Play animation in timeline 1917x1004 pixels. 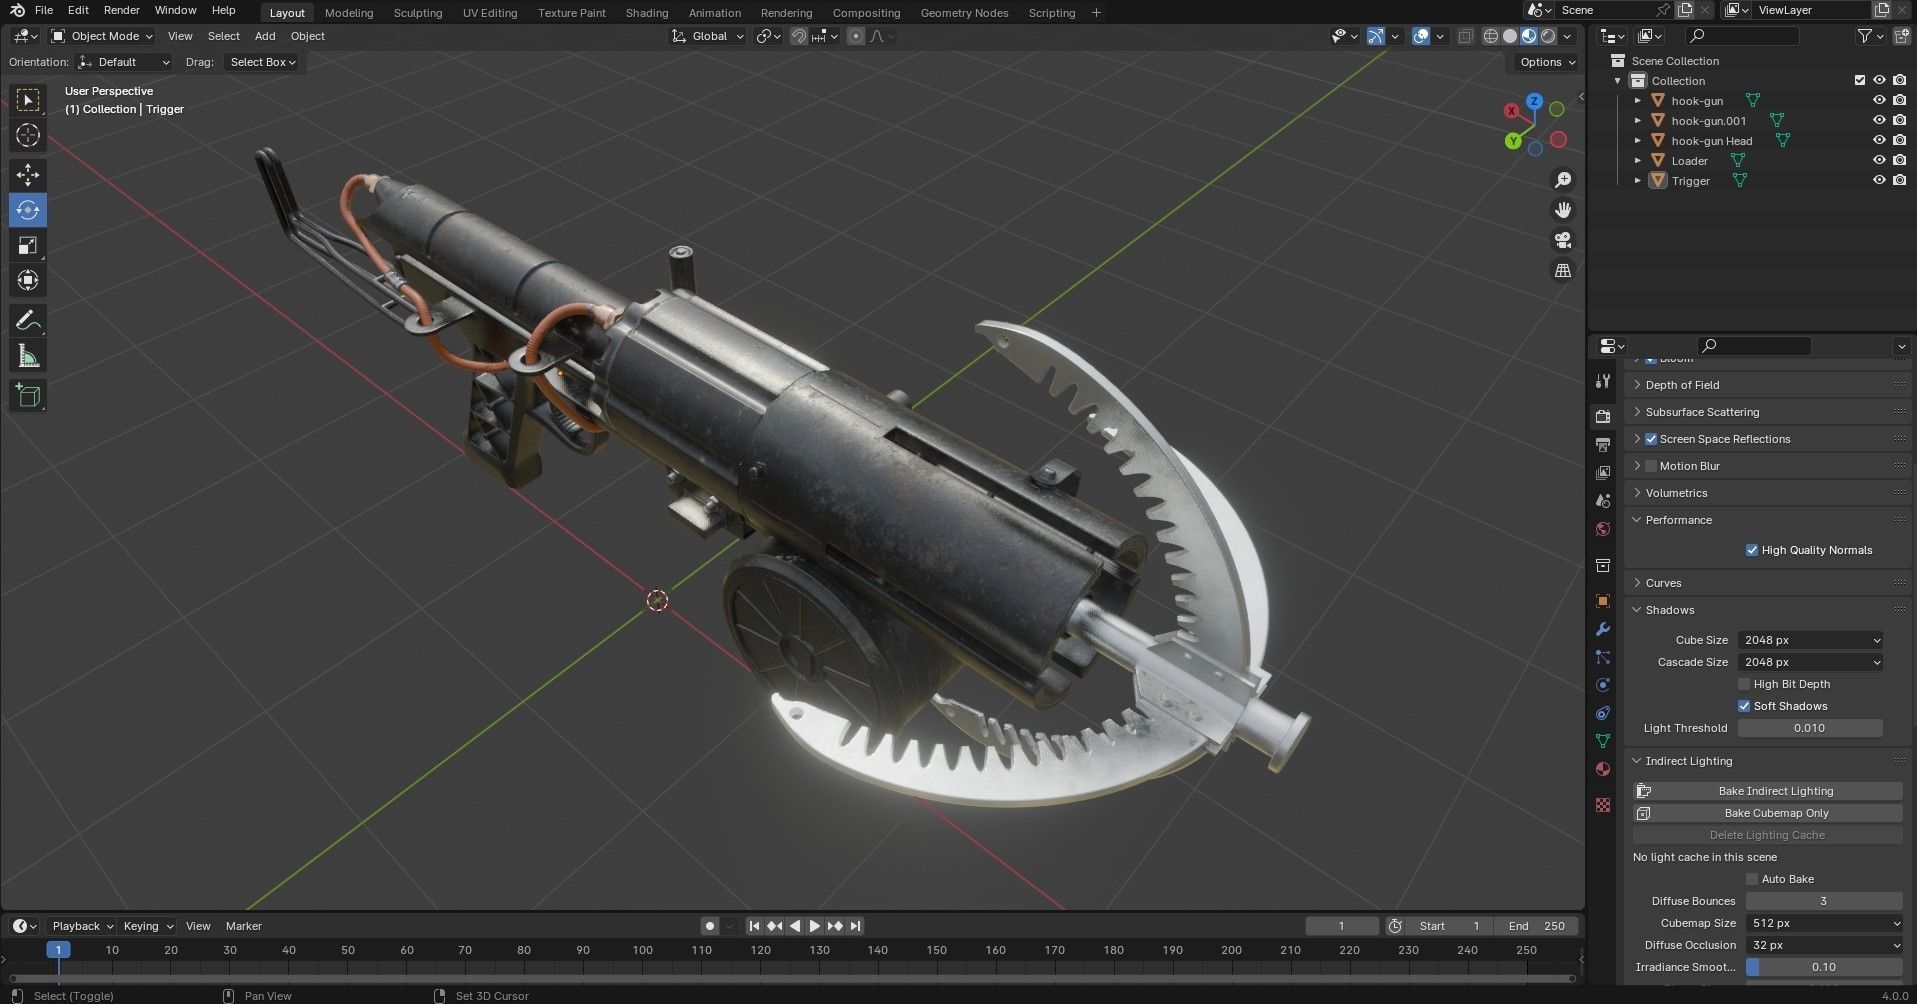815,926
